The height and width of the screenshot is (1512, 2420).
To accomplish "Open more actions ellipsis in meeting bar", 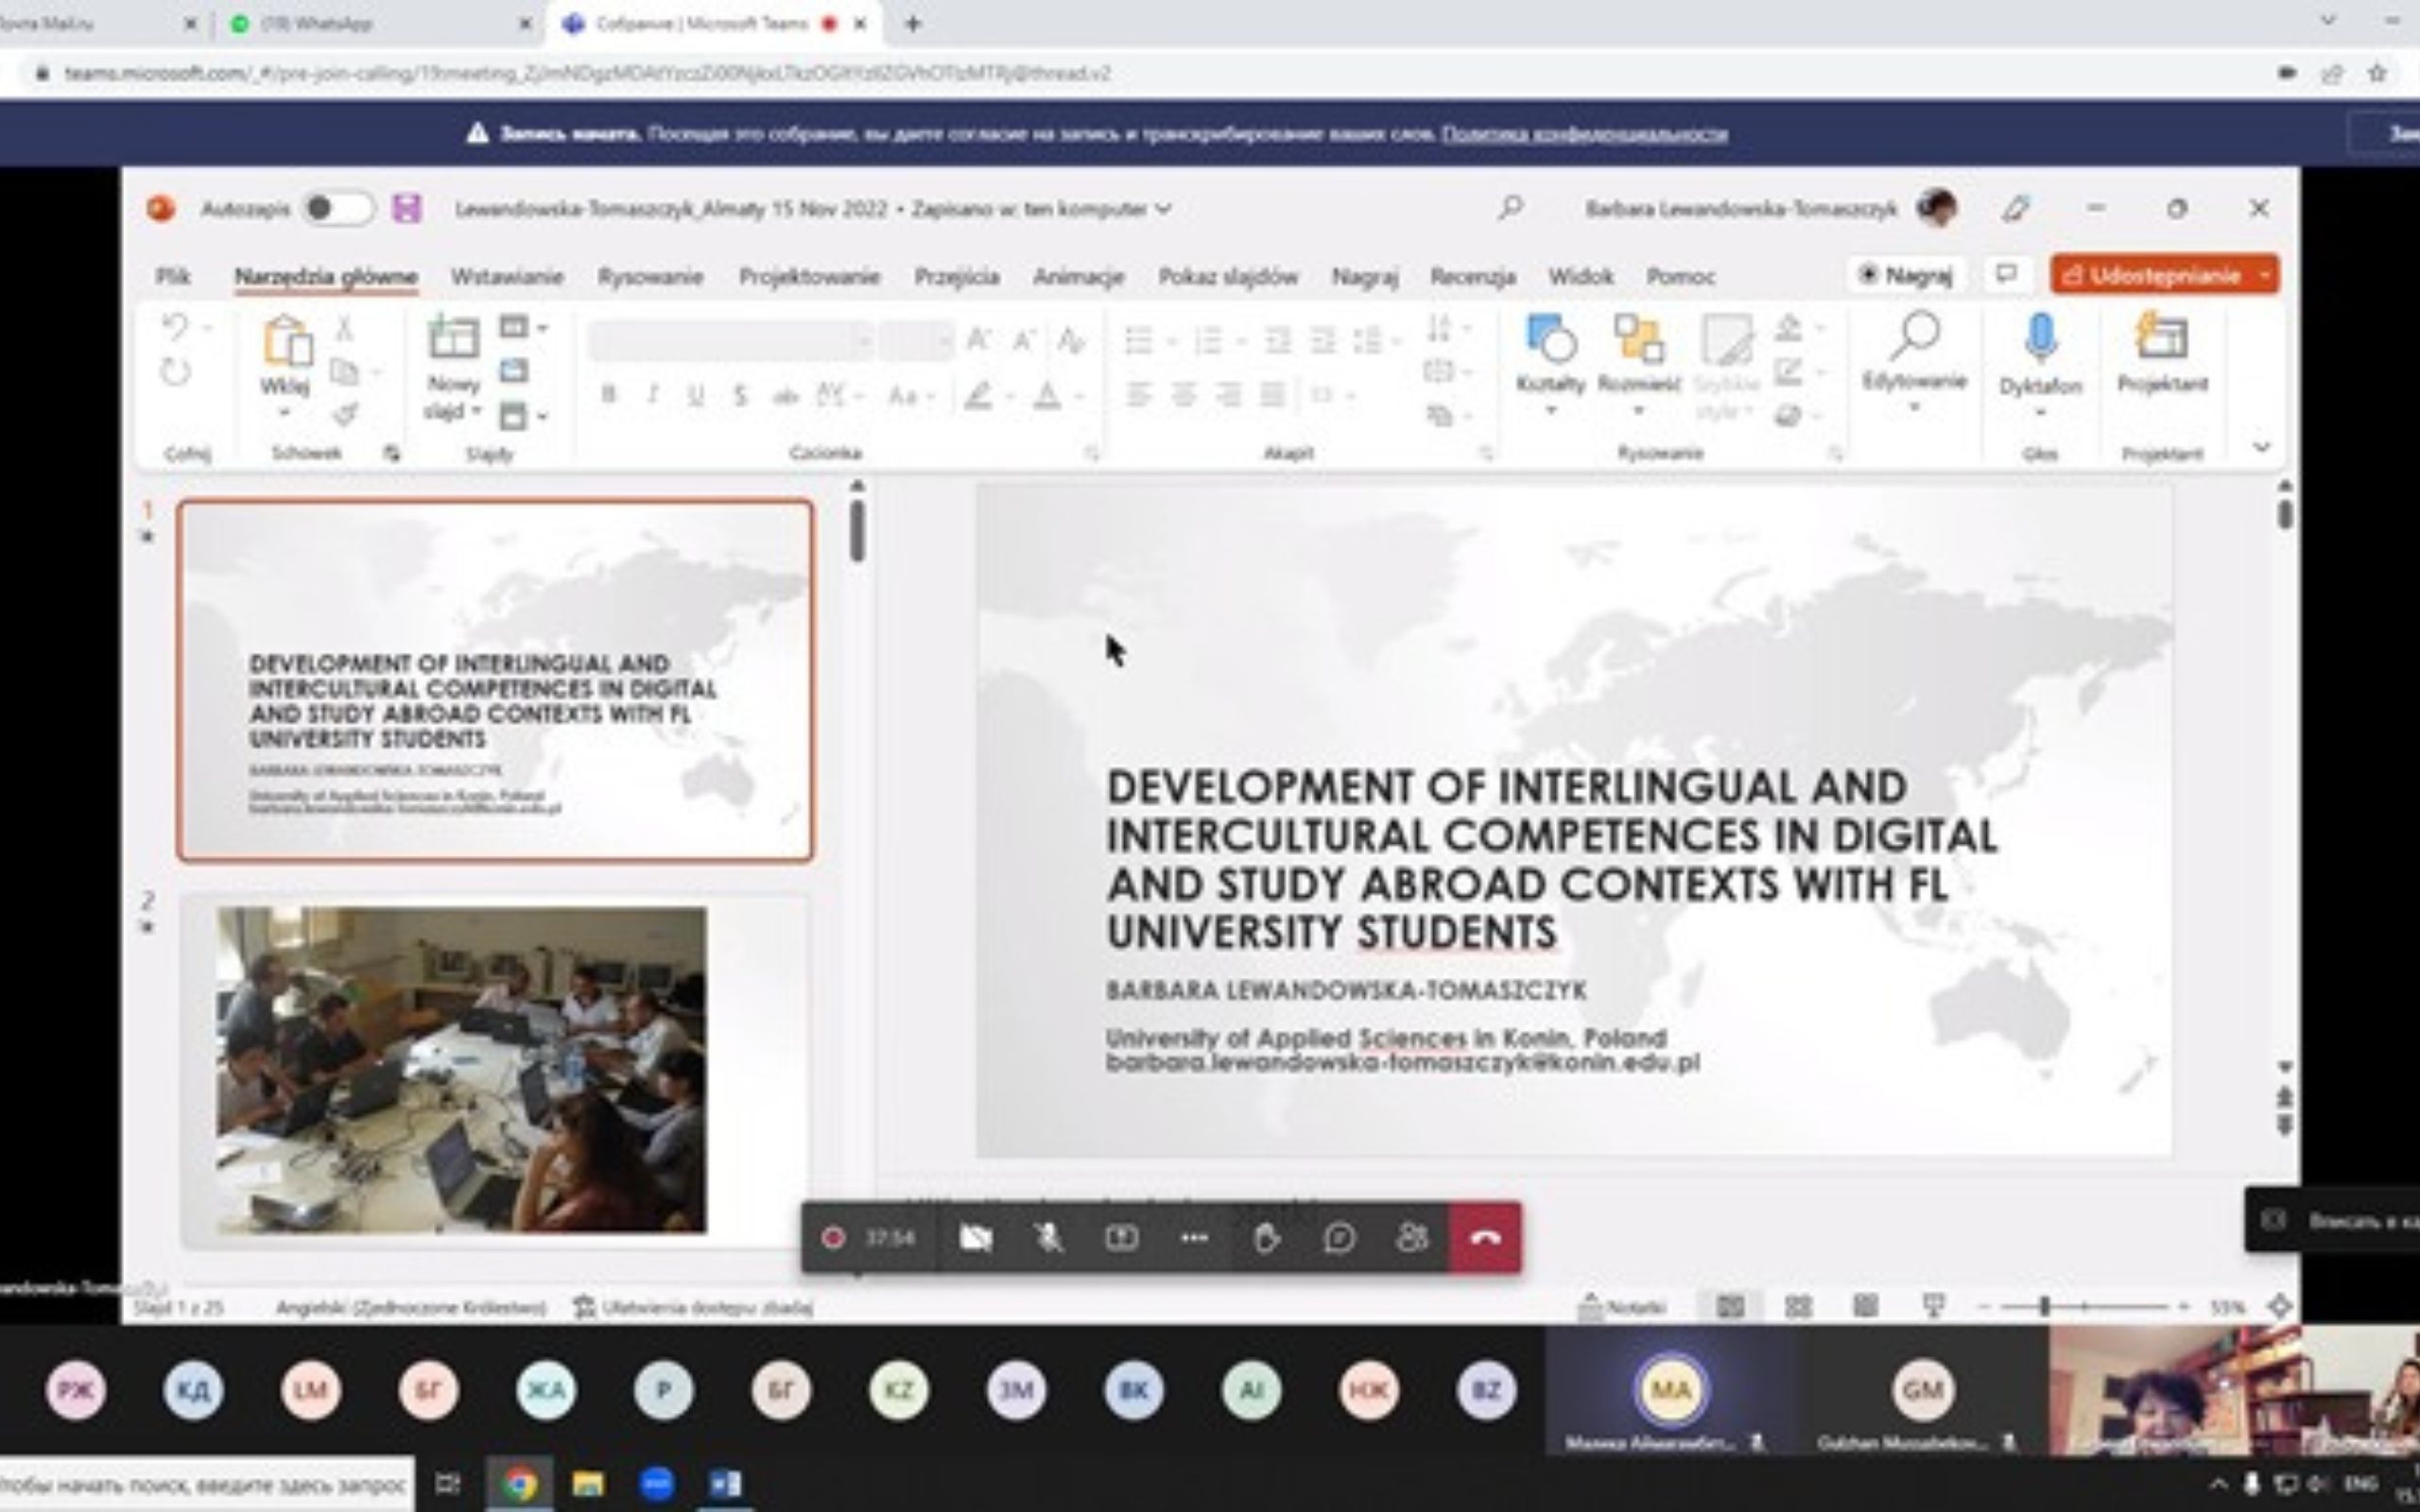I will pyautogui.click(x=1194, y=1238).
